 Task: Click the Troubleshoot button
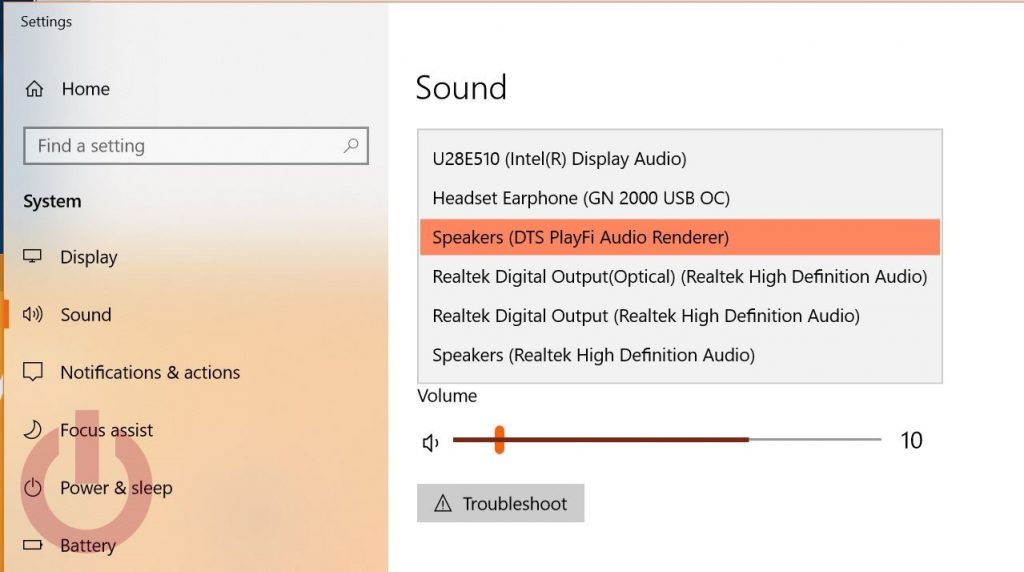(500, 503)
